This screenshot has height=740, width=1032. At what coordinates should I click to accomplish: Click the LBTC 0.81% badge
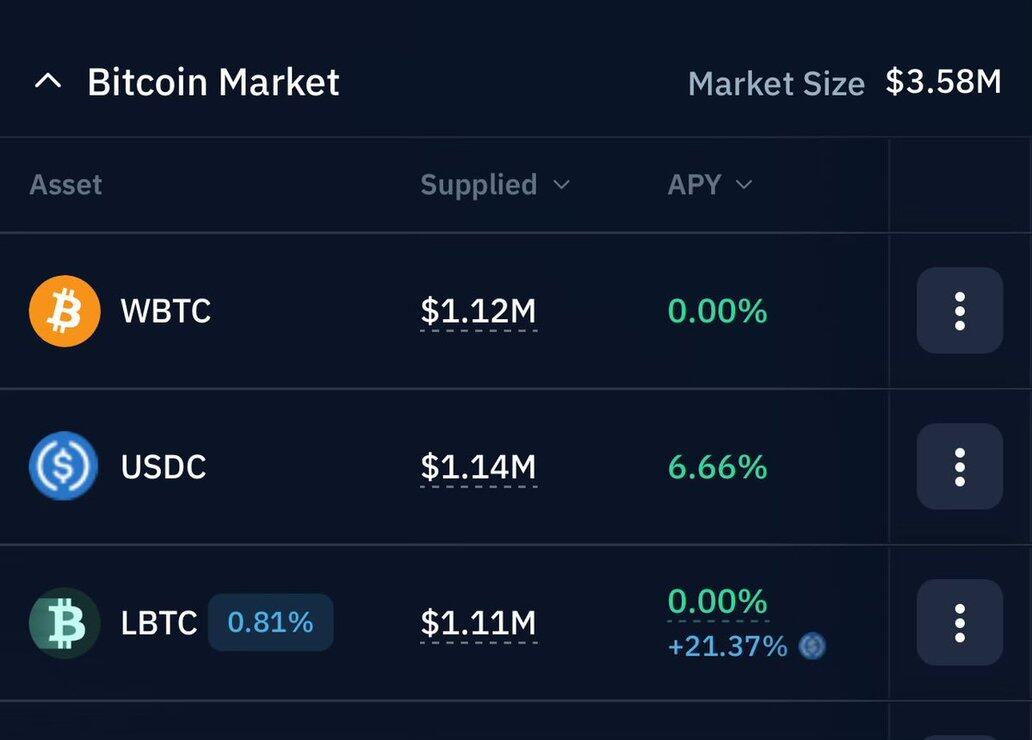click(271, 622)
